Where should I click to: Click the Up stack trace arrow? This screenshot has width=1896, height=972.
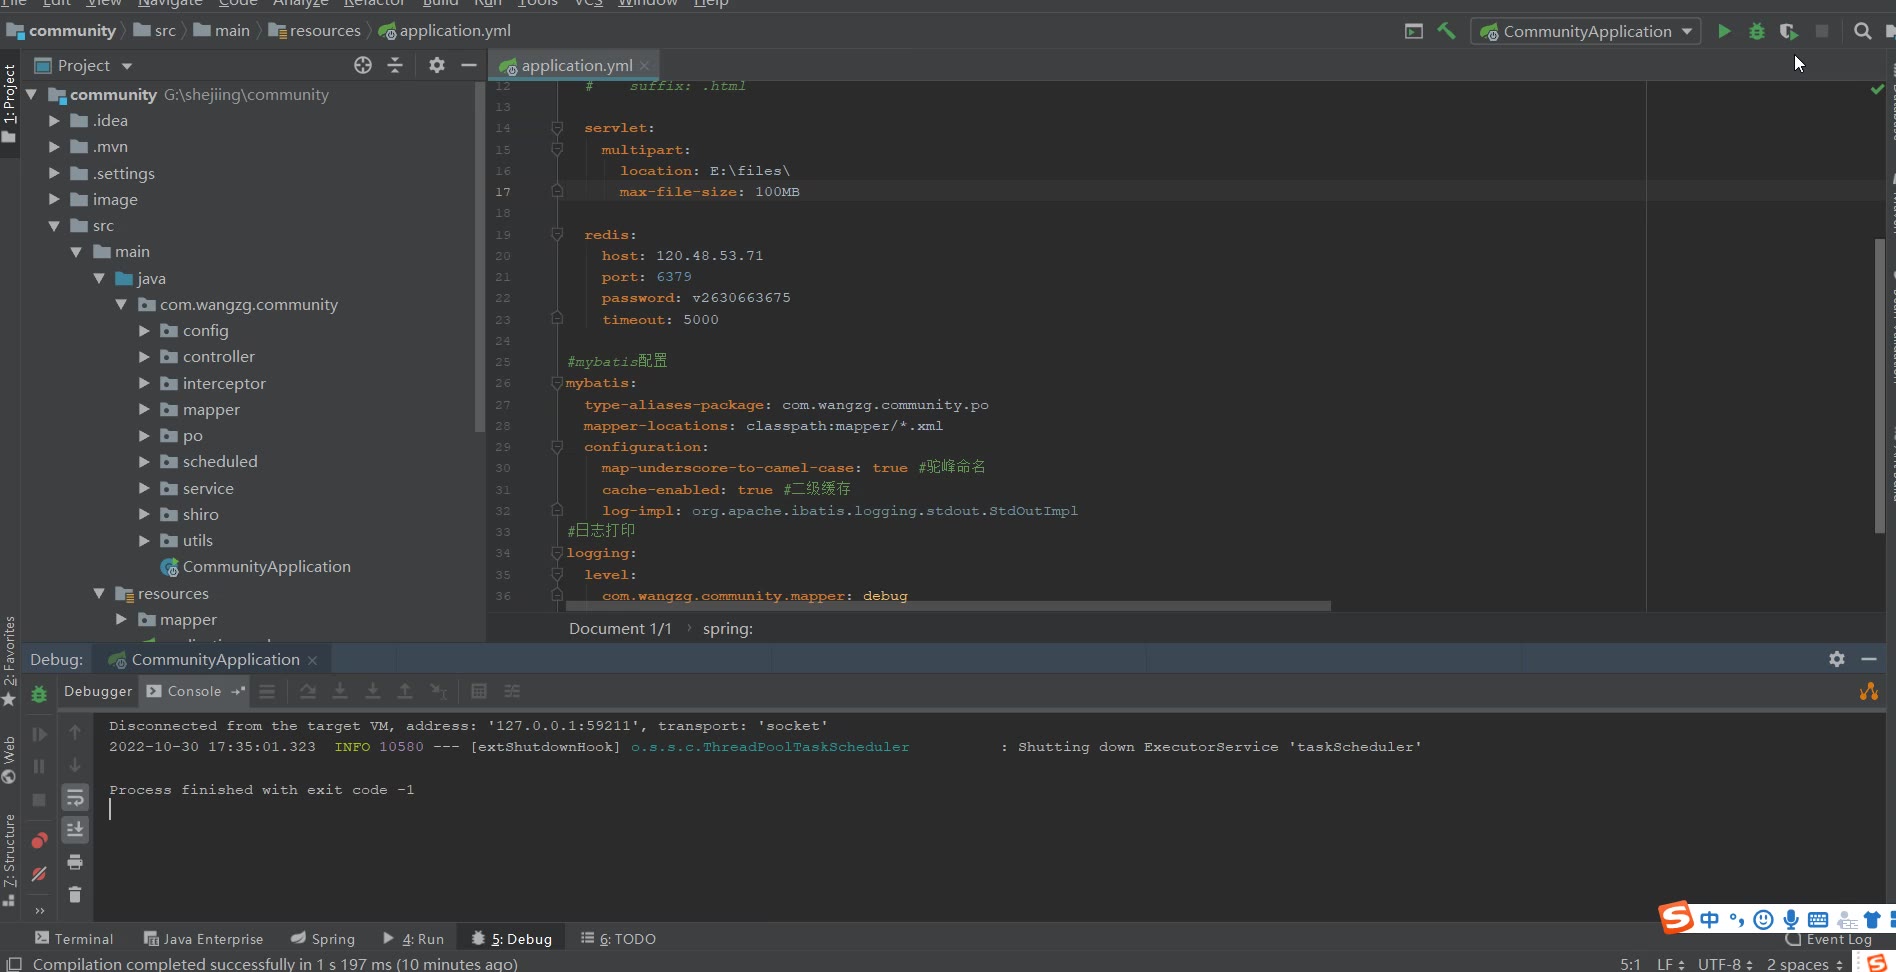click(x=75, y=733)
